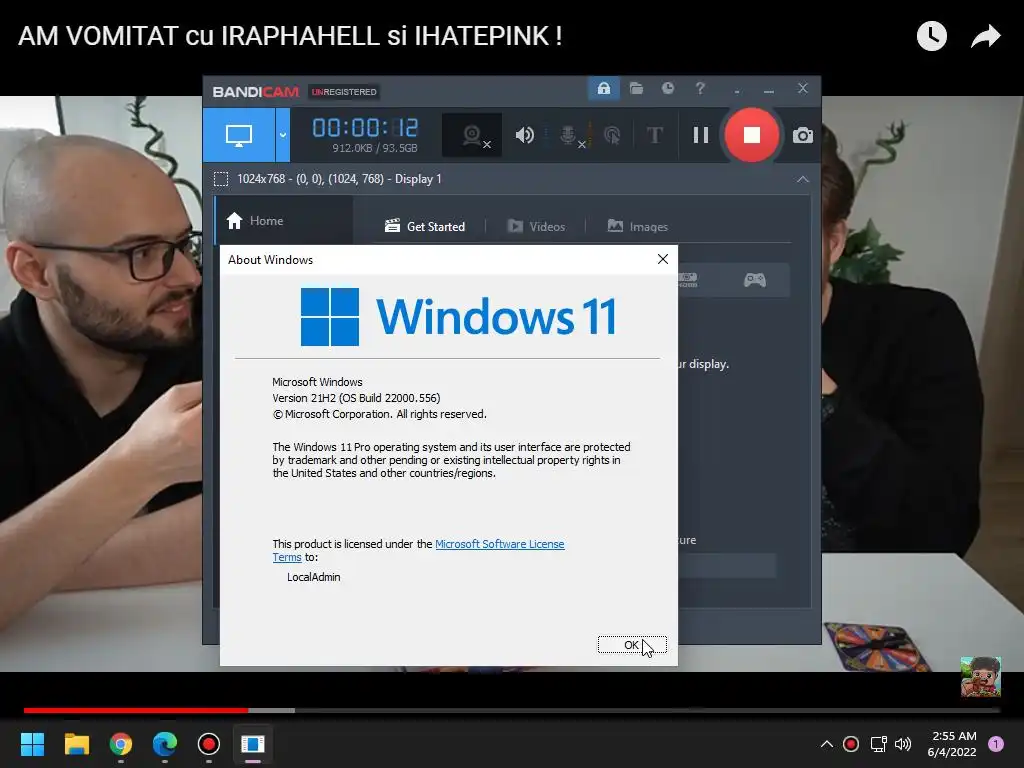Screen dimensions: 1024x768
Task: Open Home in Bandicam sidebar
Action: (283, 221)
